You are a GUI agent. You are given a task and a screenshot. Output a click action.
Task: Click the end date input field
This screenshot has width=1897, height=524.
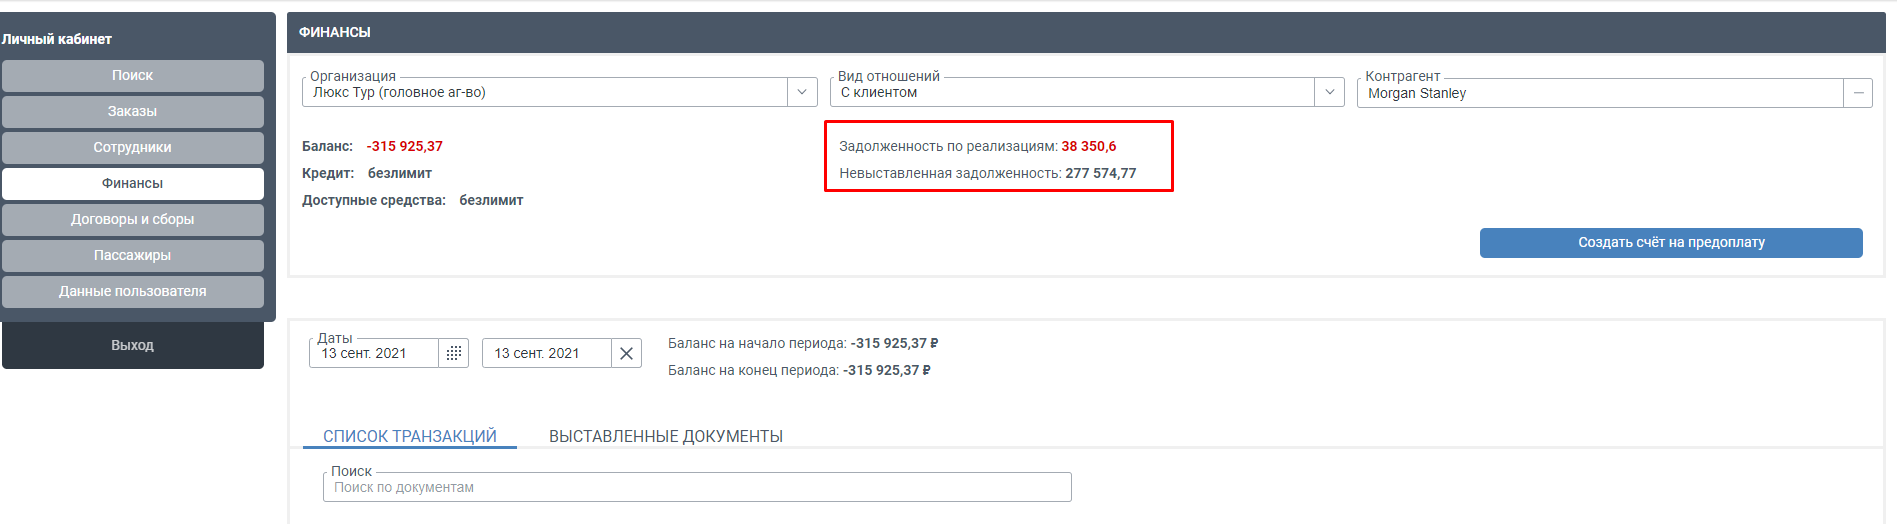546,353
